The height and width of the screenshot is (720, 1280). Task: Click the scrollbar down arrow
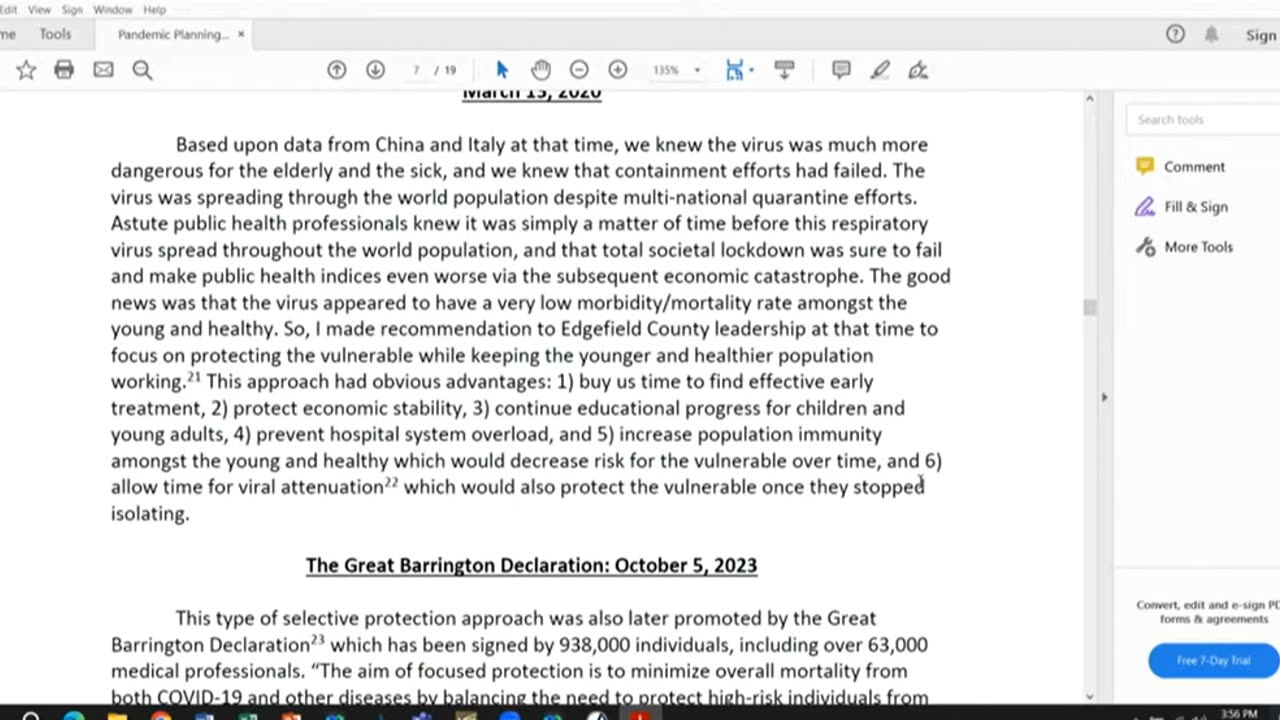(1090, 695)
